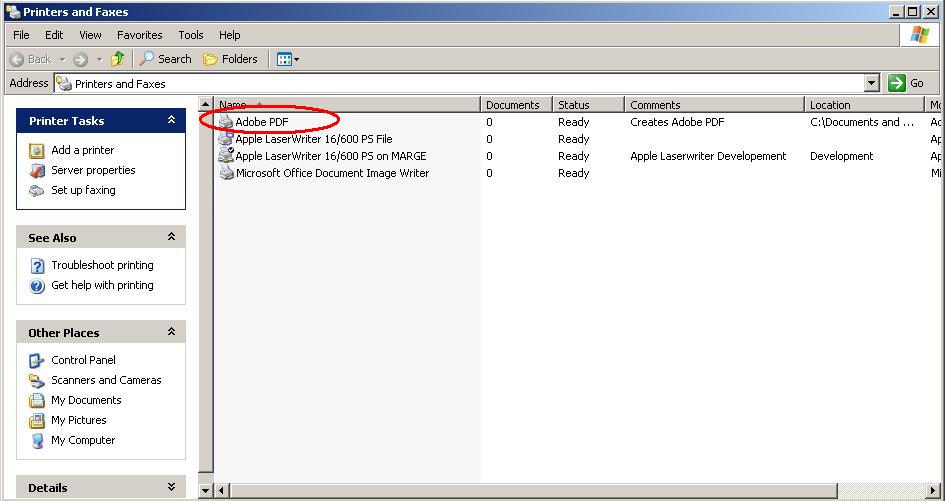The height and width of the screenshot is (501, 945).
Task: Open the Views dropdown button
Action: point(288,59)
